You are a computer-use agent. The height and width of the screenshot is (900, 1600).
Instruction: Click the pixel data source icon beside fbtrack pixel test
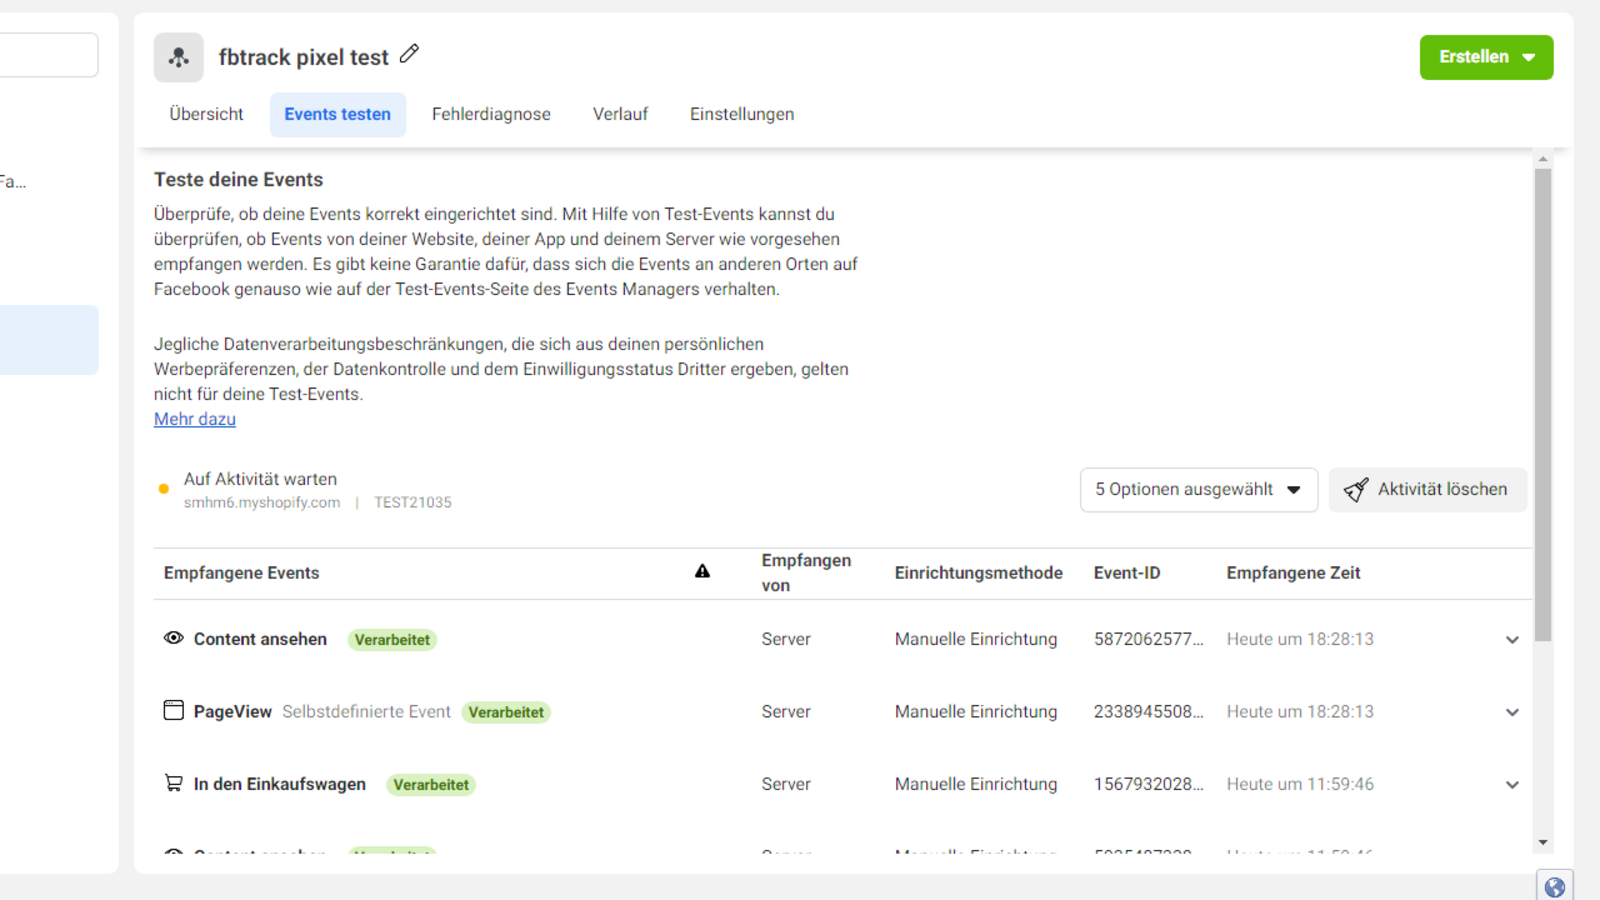click(x=179, y=57)
